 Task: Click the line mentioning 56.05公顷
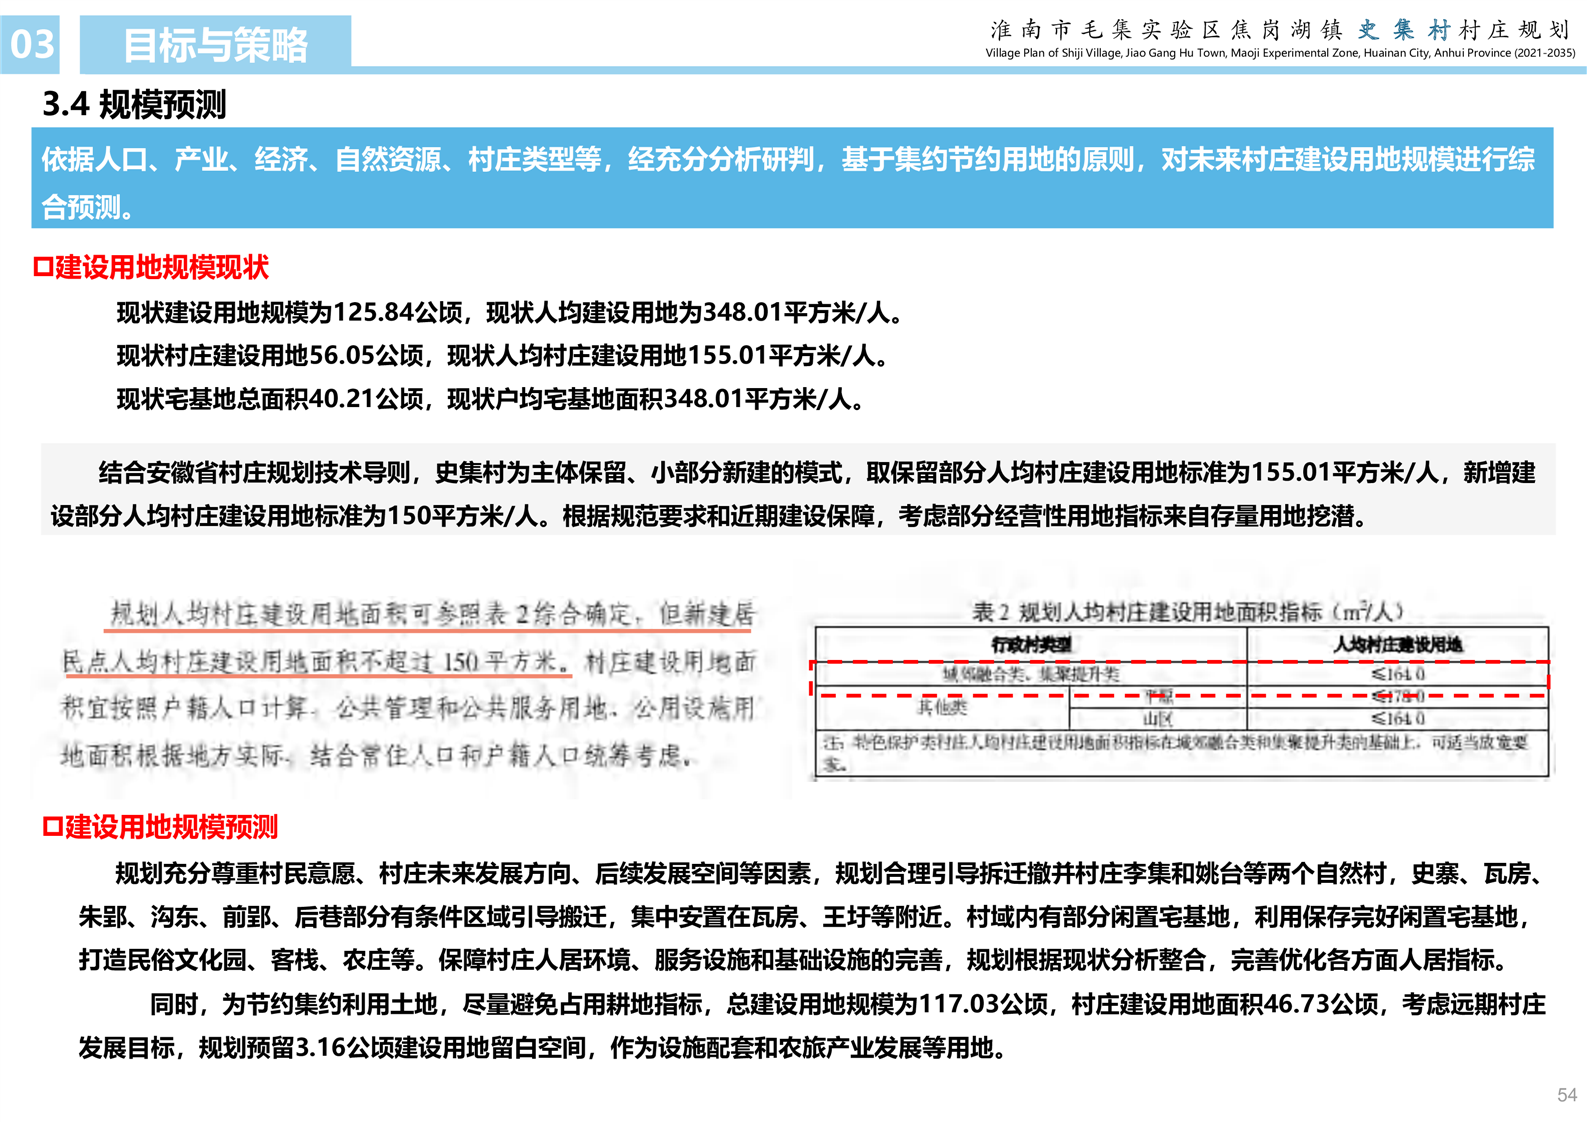[x=502, y=356]
